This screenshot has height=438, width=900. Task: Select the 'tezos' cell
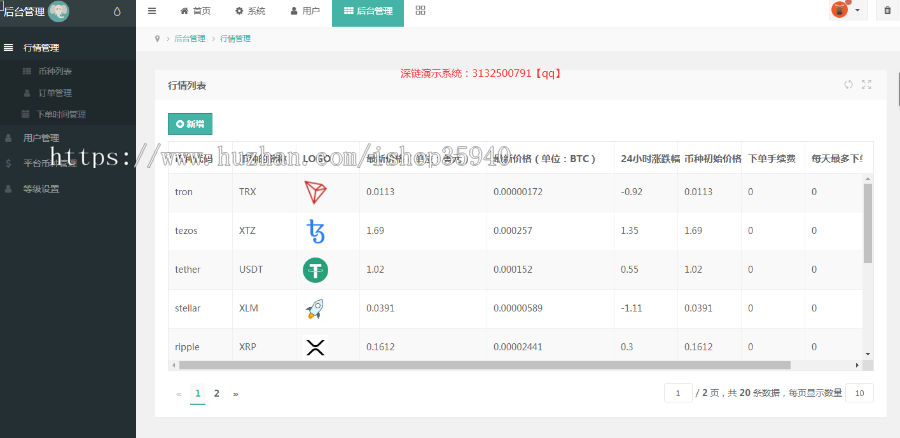(x=201, y=231)
